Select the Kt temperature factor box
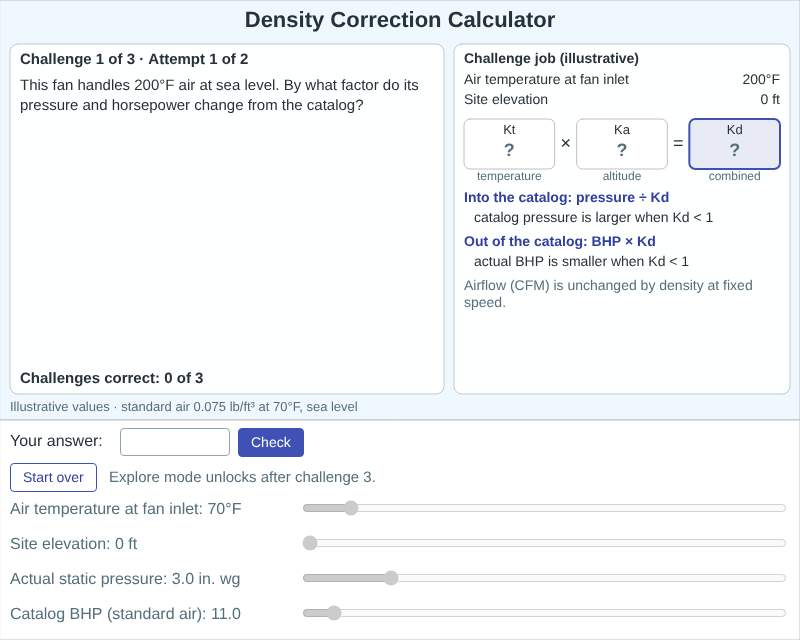 [509, 144]
